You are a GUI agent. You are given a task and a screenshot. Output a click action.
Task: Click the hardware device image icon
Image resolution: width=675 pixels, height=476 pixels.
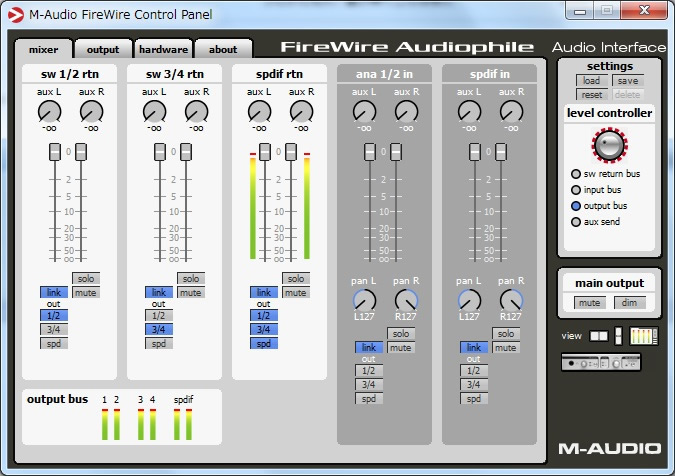(601, 363)
